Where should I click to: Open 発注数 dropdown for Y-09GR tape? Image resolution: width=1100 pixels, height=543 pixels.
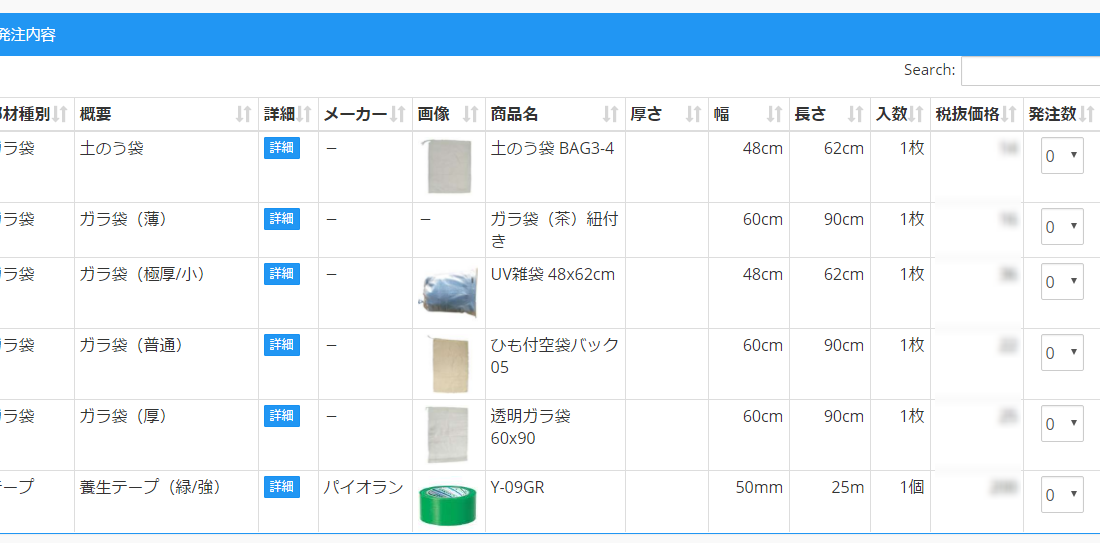point(1062,495)
